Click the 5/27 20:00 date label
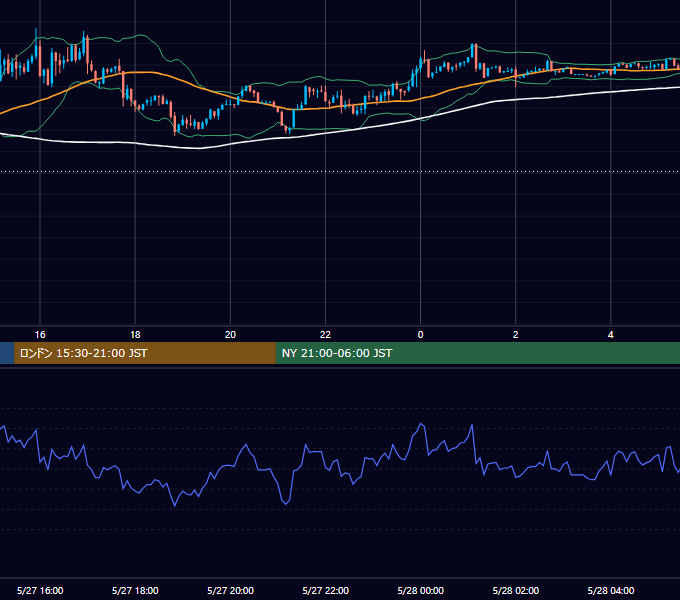 click(x=230, y=590)
